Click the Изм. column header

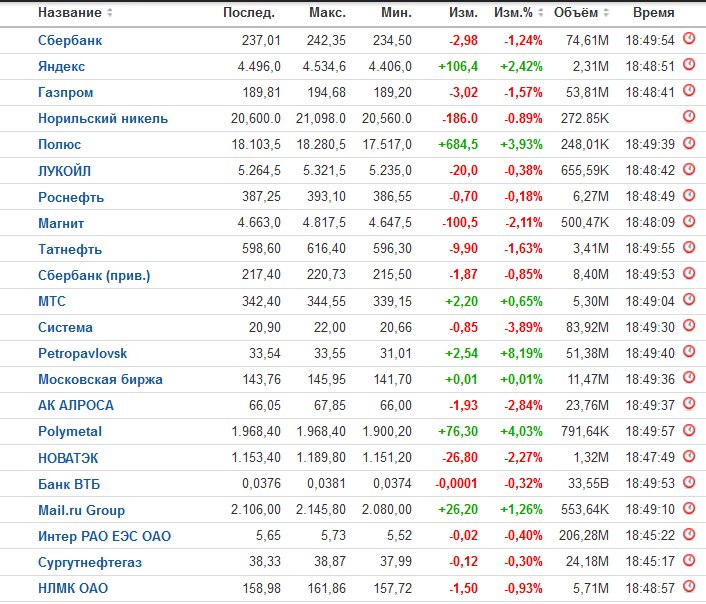point(463,13)
